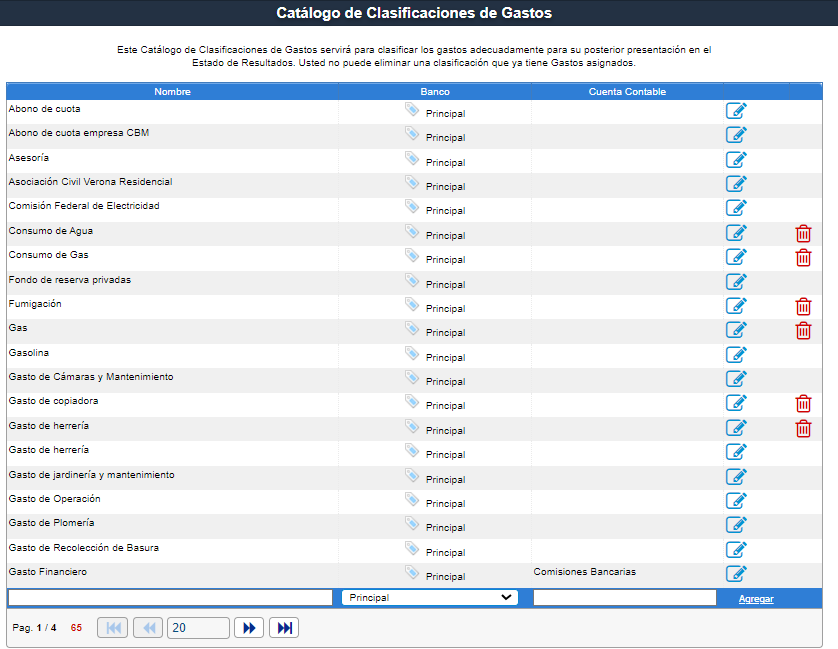Sort by Nombre column header
Image resolution: width=838 pixels, height=649 pixels.
[x=172, y=92]
